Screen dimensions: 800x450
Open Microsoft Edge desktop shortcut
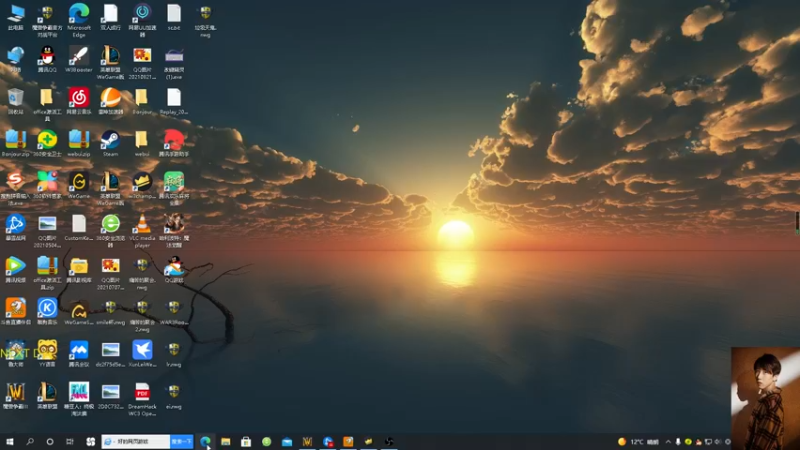point(79,20)
